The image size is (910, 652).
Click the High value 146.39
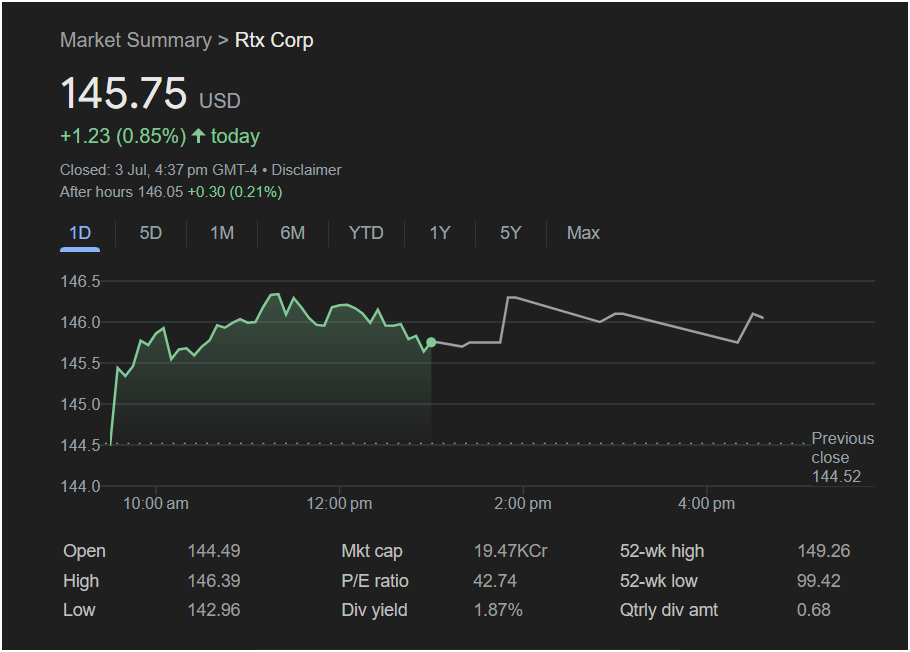click(214, 581)
